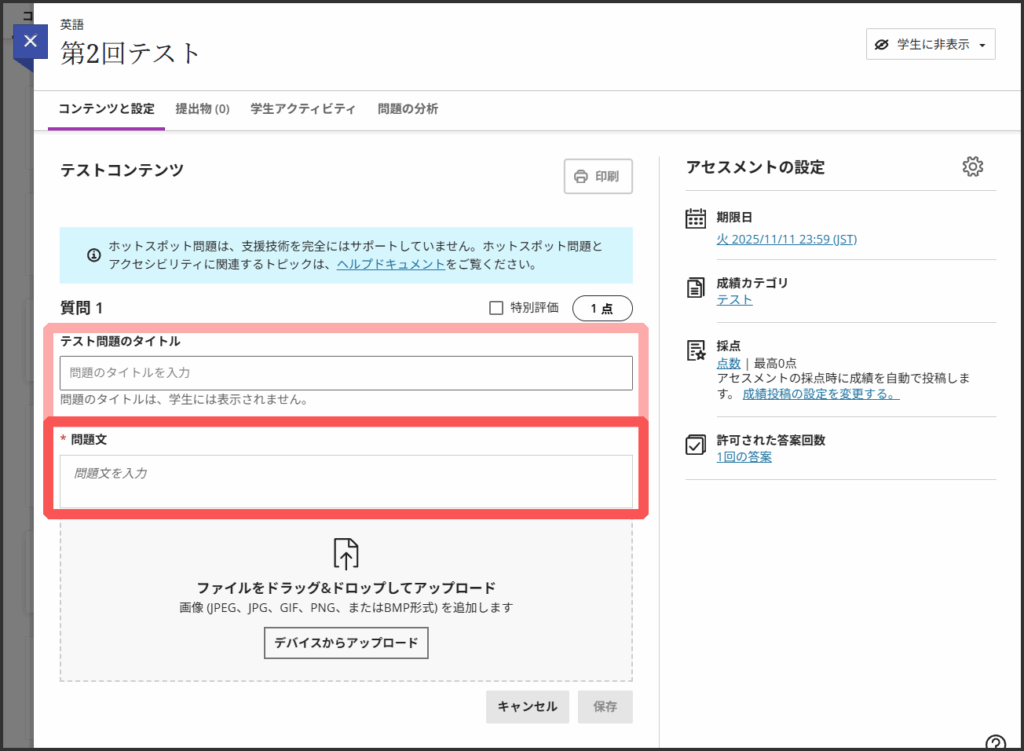The height and width of the screenshot is (751, 1024).
Task: Open the 学生に非表示 visibility dropdown
Action: coord(930,45)
